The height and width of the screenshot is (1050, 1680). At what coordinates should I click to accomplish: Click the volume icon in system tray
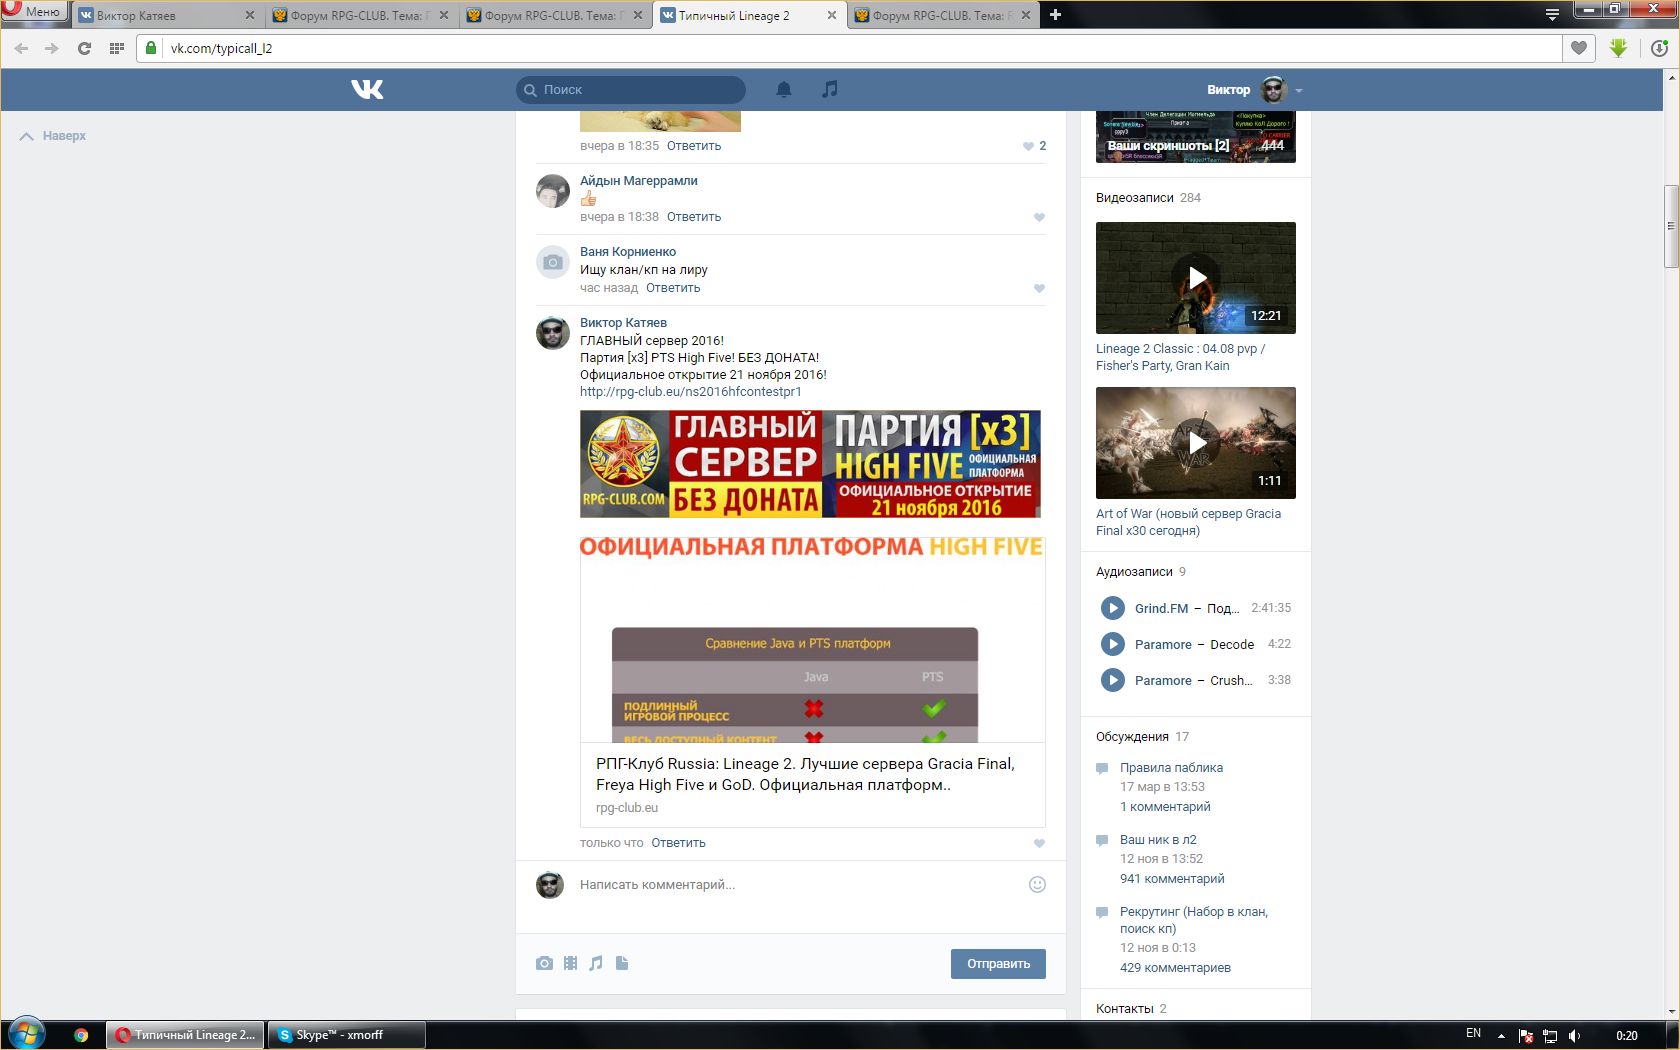1575,1035
